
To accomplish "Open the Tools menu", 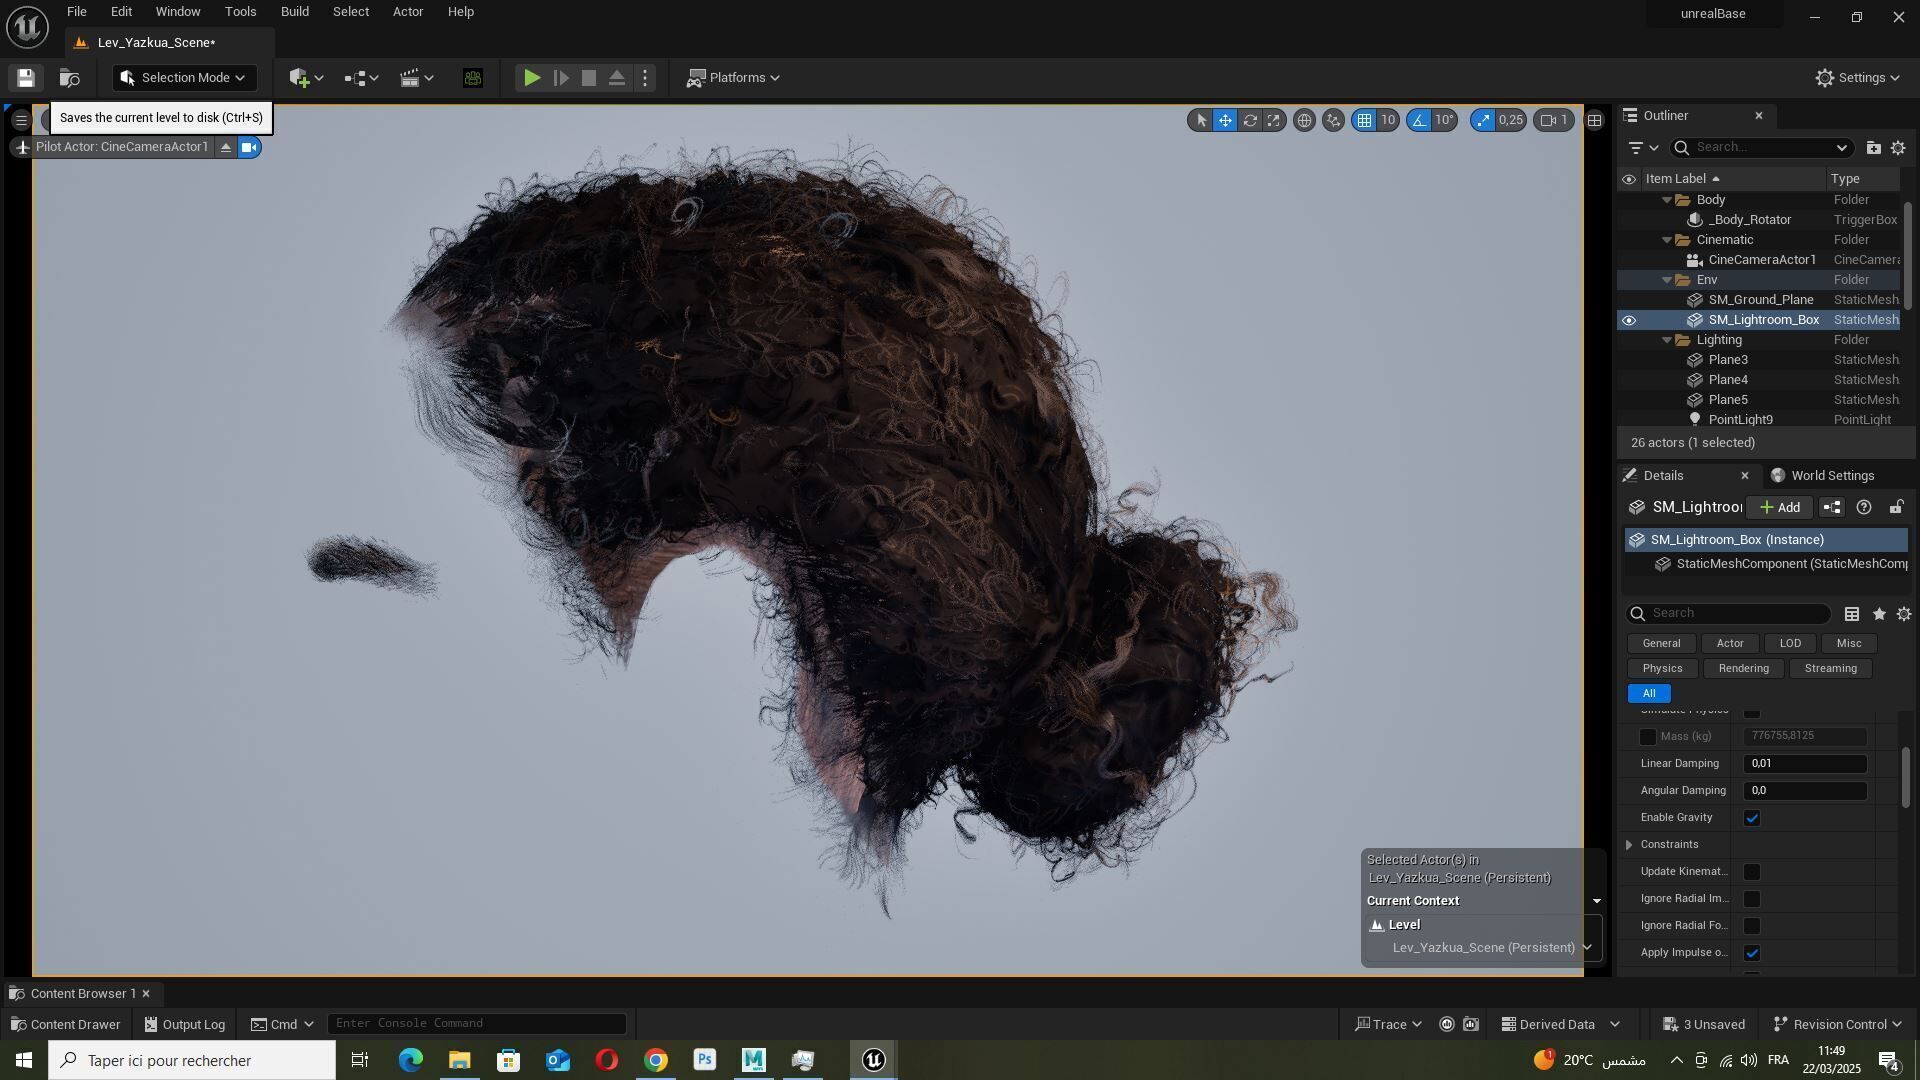I will tap(240, 12).
